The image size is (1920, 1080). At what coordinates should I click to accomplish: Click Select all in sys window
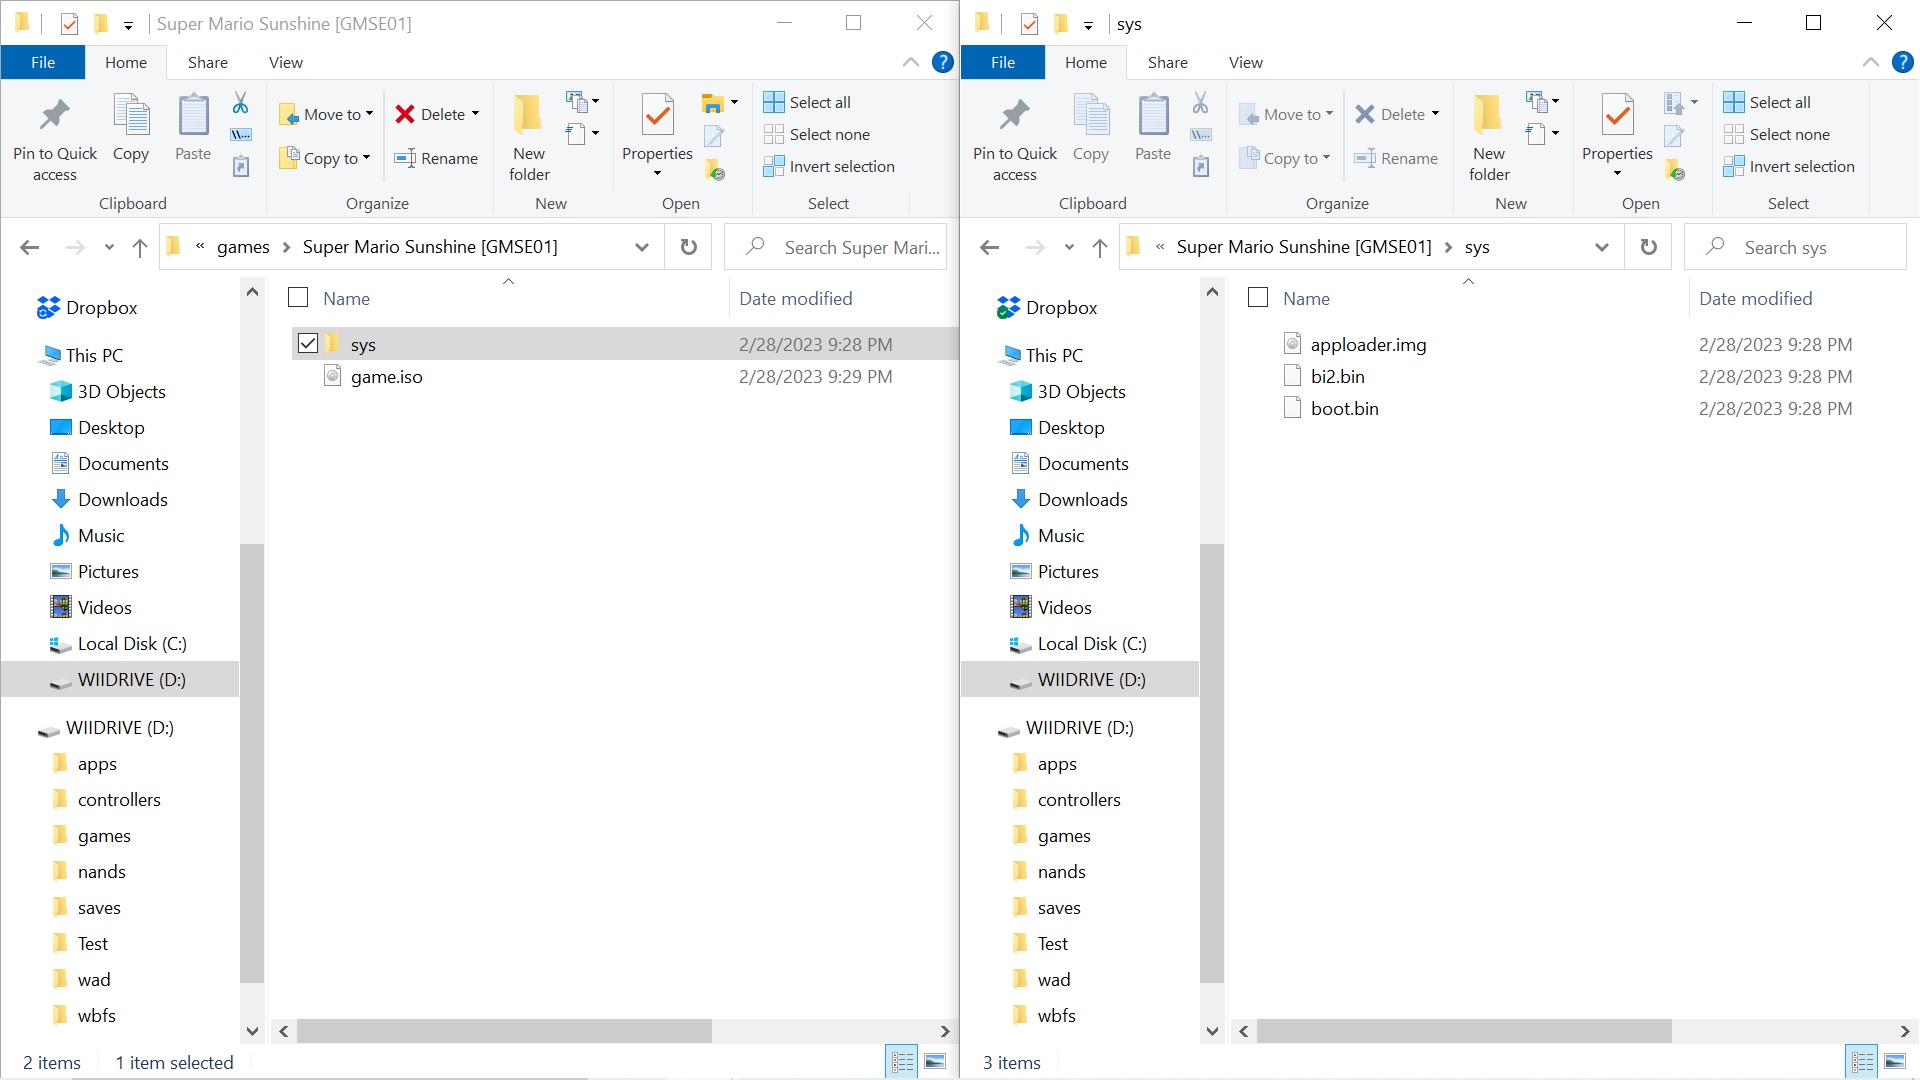(1767, 102)
